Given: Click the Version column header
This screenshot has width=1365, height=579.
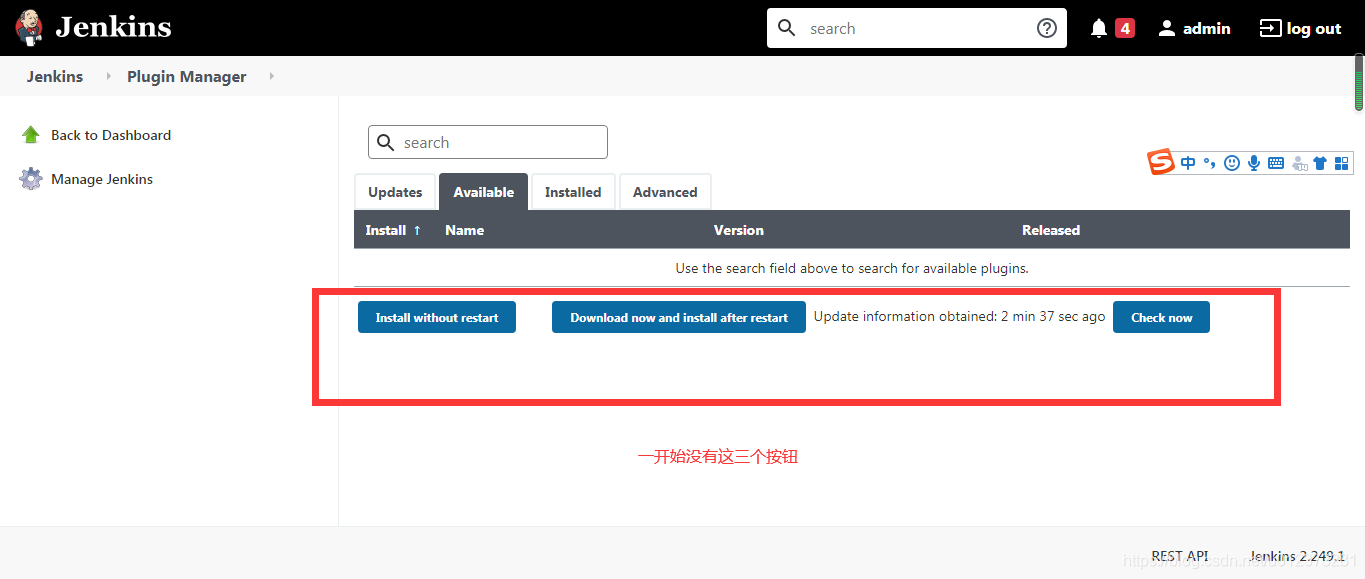Looking at the screenshot, I should point(739,230).
